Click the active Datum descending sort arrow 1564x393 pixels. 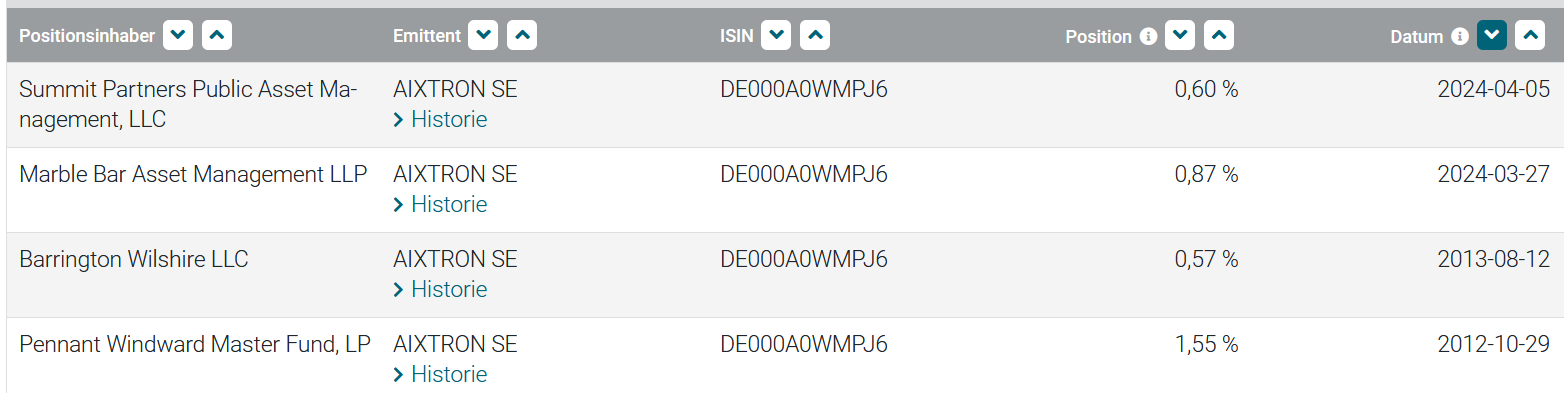[x=1492, y=36]
